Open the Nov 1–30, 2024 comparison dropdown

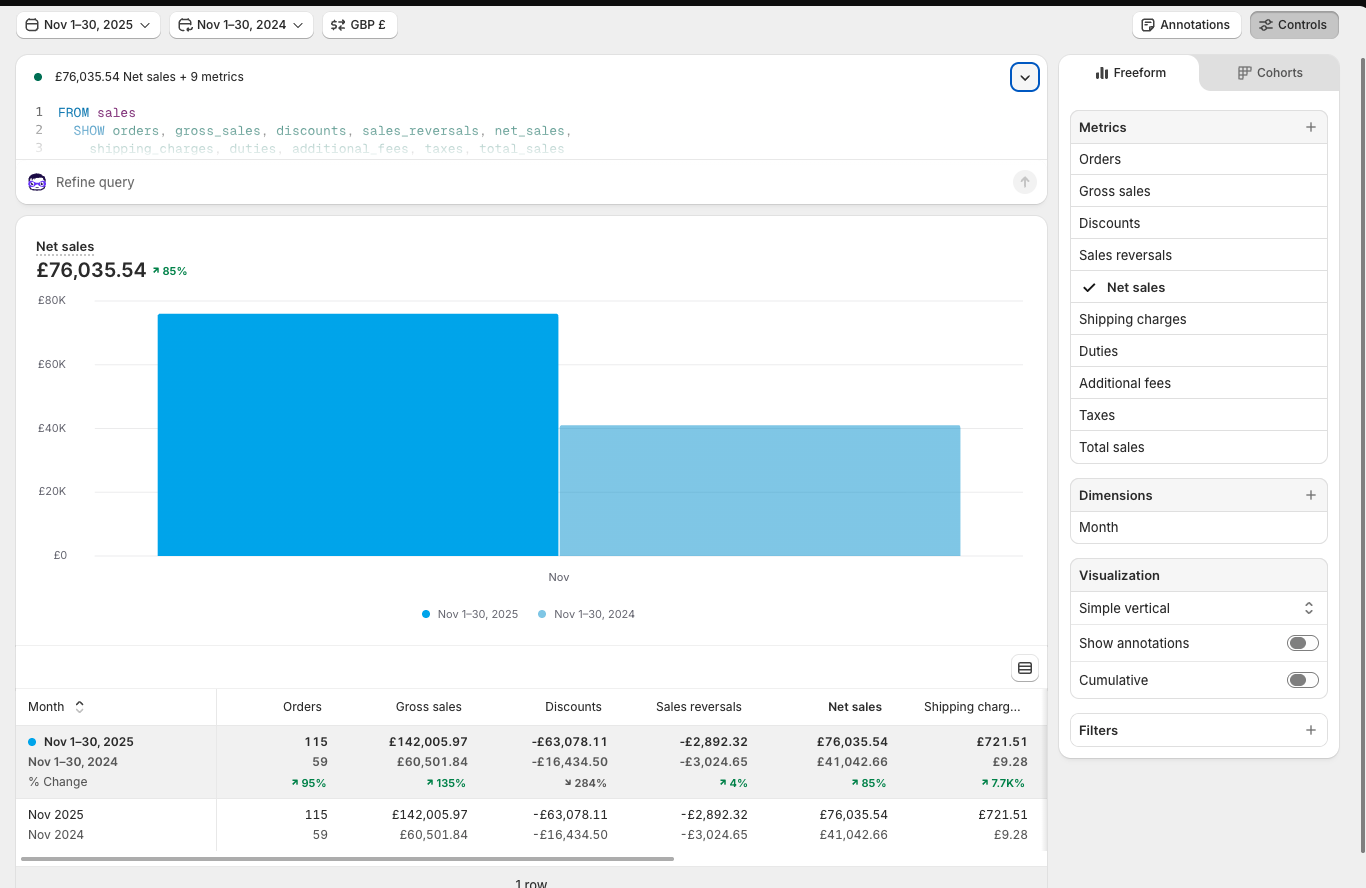(x=241, y=25)
